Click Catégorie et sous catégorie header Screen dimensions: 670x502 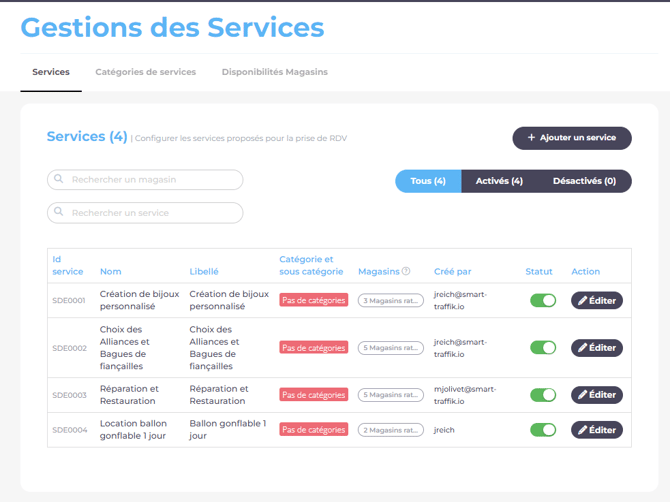(311, 265)
